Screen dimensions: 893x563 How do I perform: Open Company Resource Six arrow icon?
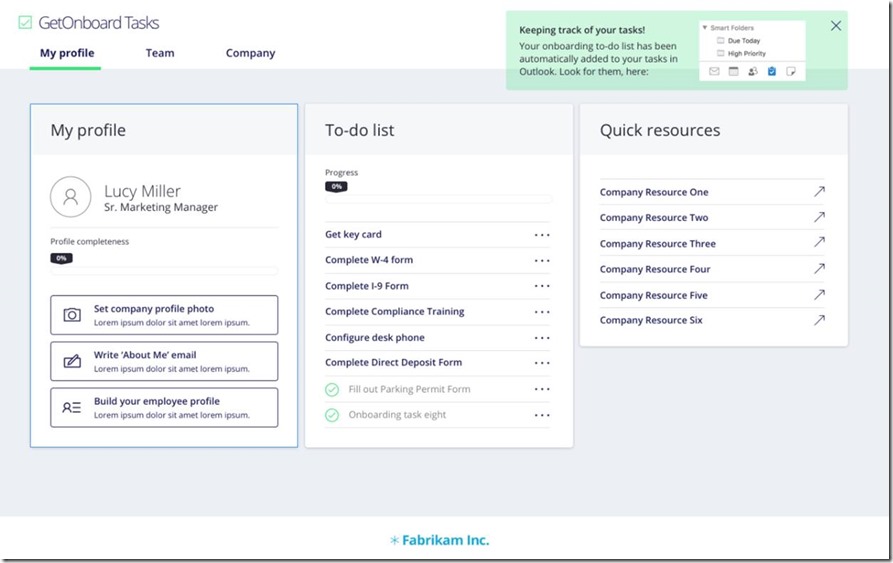(819, 320)
